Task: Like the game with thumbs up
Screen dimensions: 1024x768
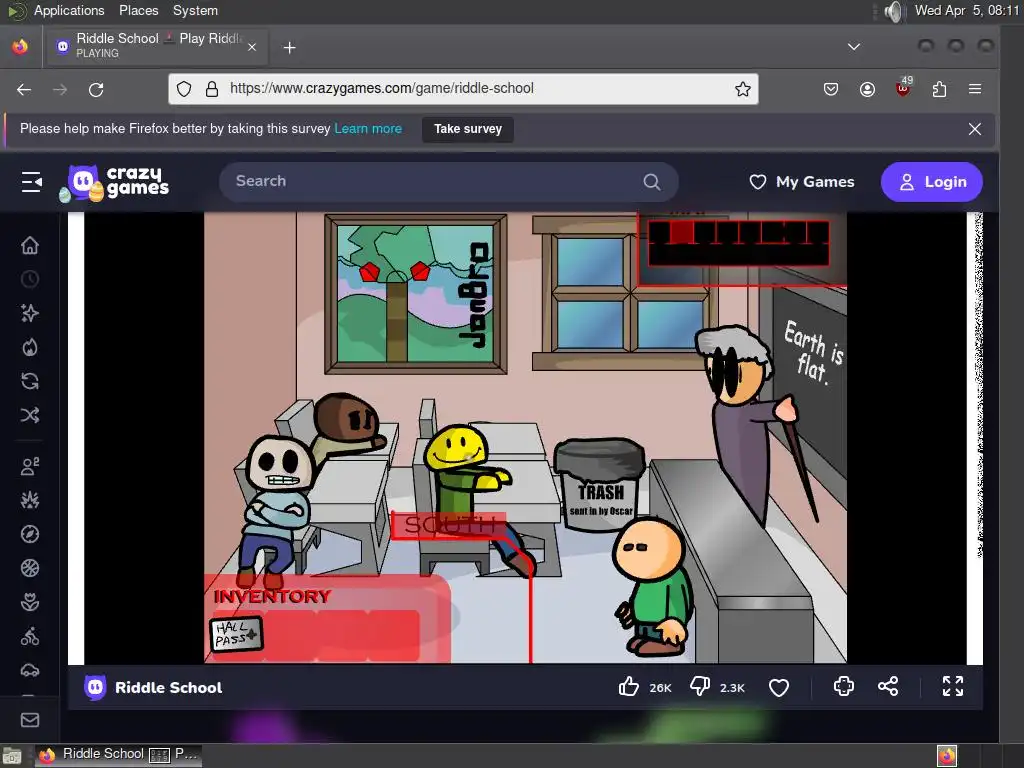Action: pyautogui.click(x=628, y=686)
